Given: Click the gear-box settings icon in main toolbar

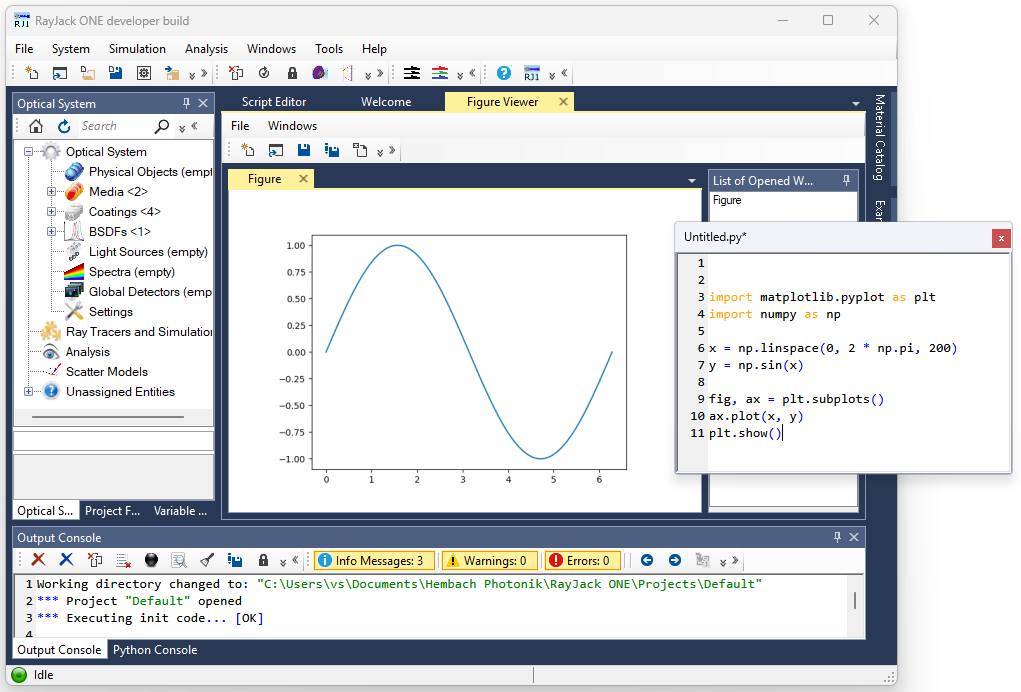Looking at the screenshot, I should pos(144,73).
